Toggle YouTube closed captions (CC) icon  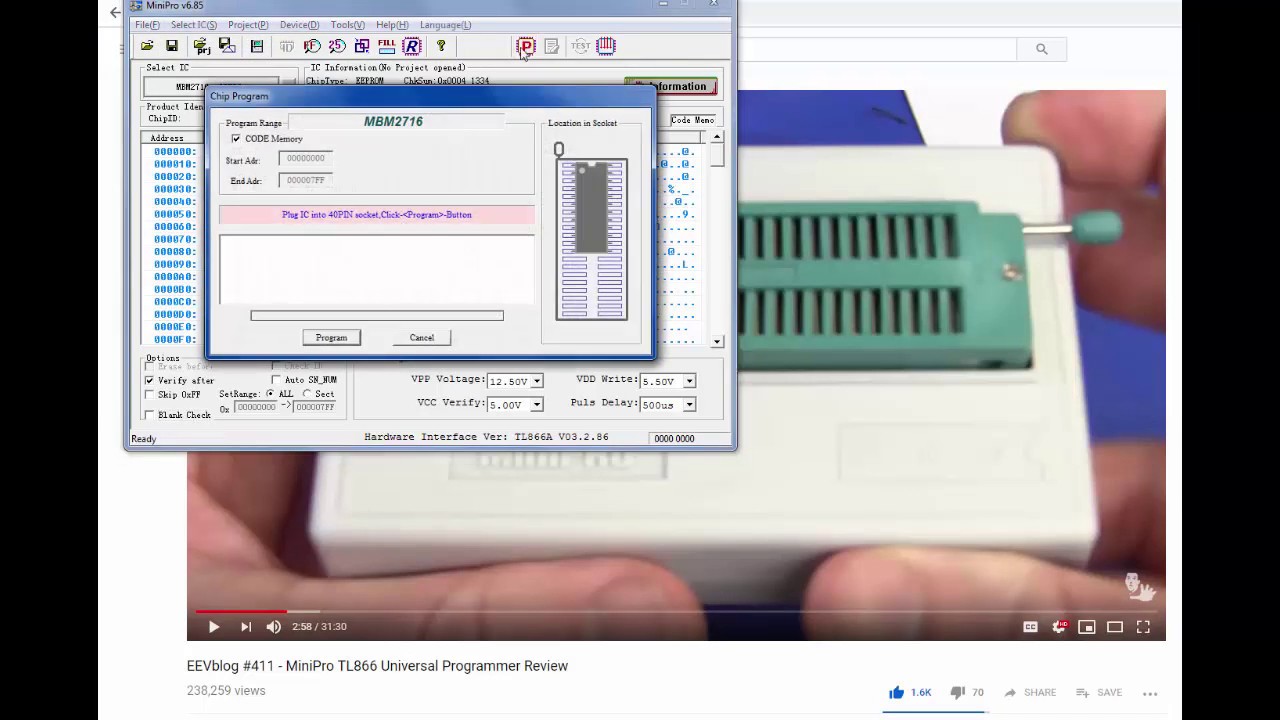pos(1030,627)
